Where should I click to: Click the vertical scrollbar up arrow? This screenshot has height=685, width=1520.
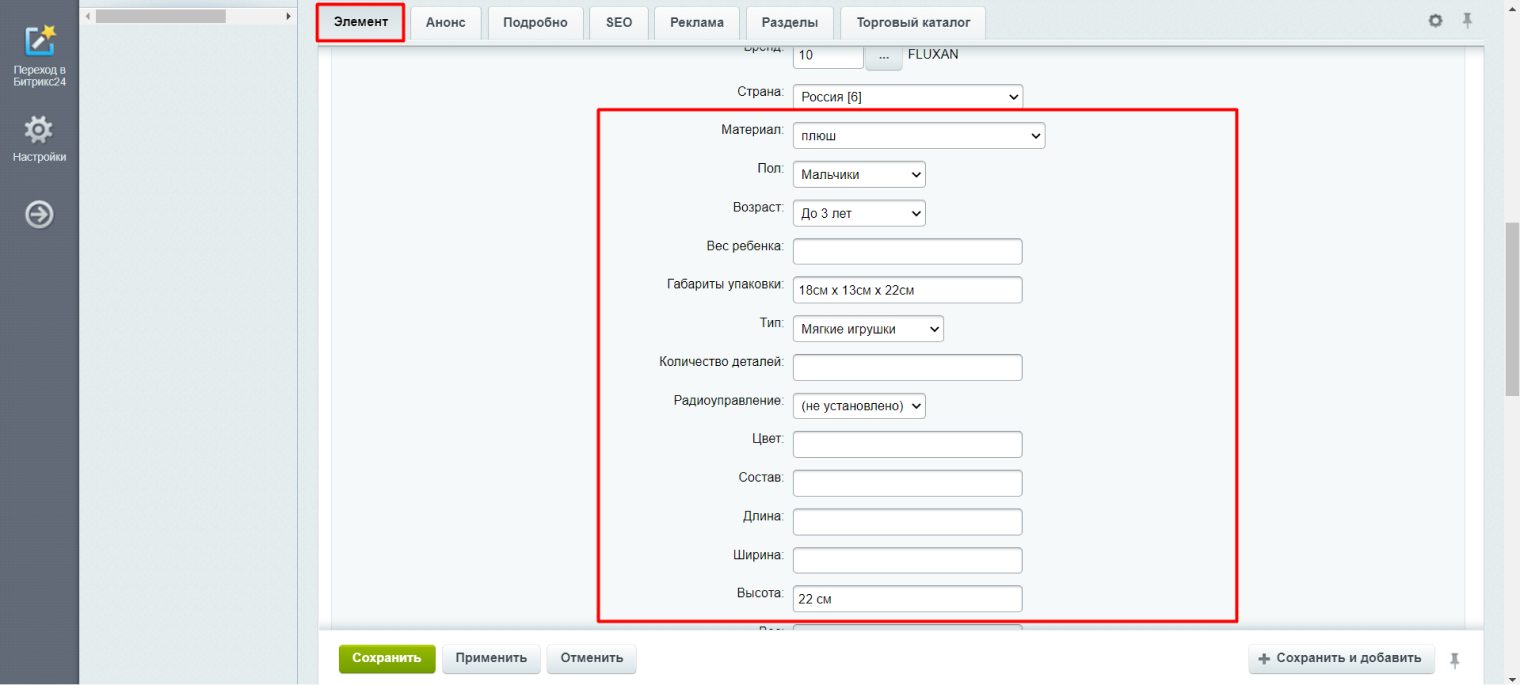click(1512, 8)
